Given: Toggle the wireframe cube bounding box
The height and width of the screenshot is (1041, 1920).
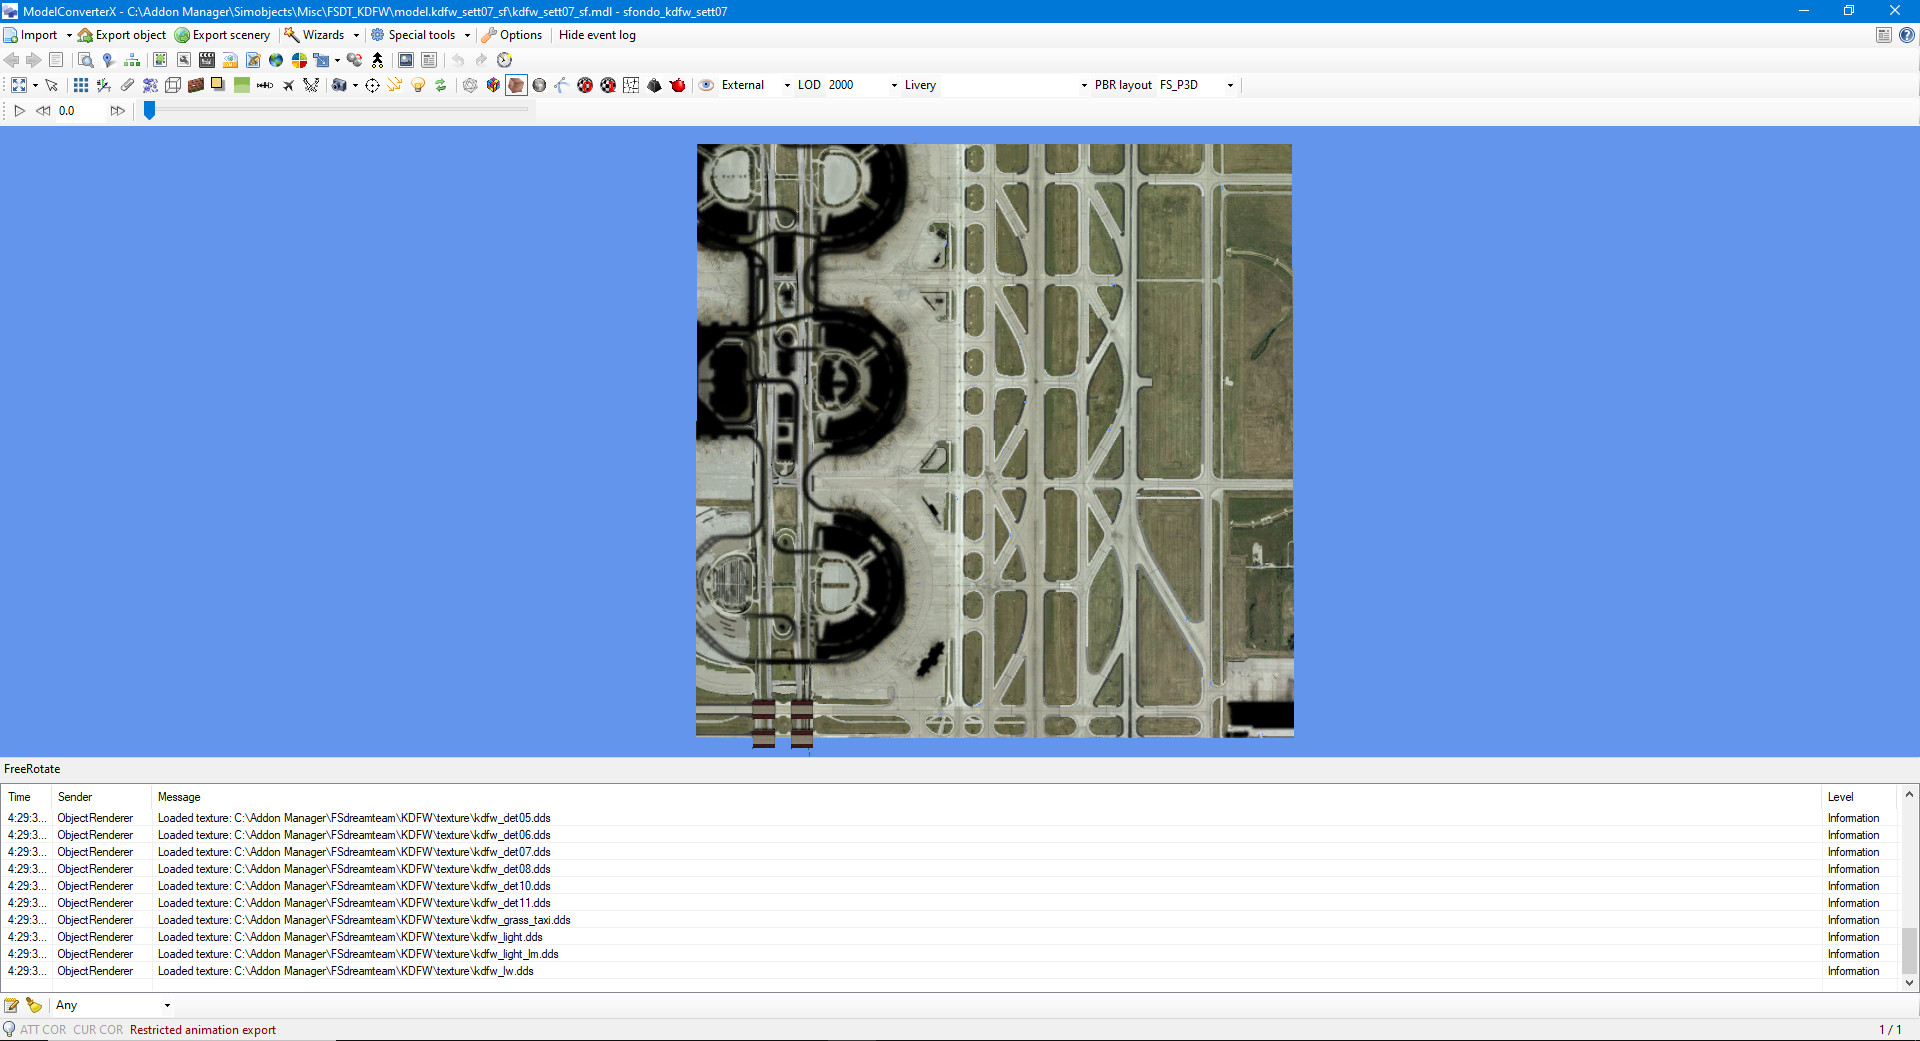Looking at the screenshot, I should pos(173,85).
